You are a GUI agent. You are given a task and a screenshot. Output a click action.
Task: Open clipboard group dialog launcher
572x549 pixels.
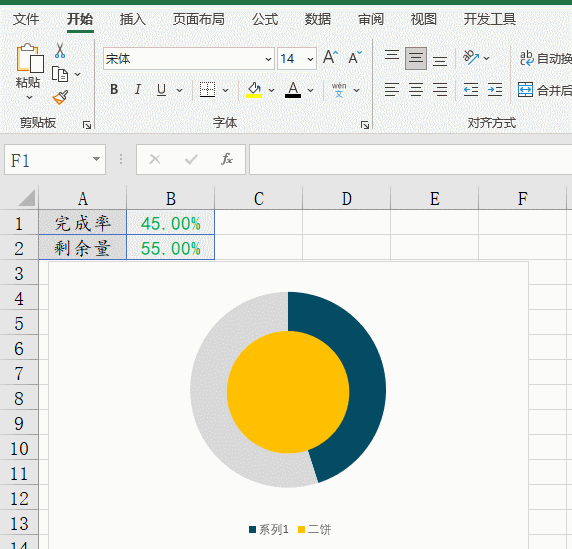pos(87,125)
